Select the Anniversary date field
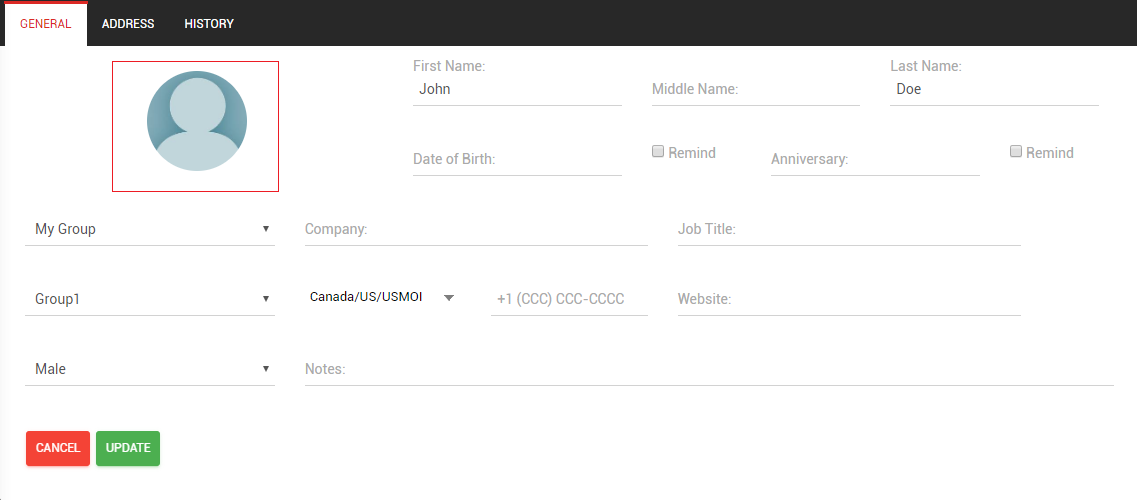Image resolution: width=1137 pixels, height=500 pixels. click(x=875, y=159)
